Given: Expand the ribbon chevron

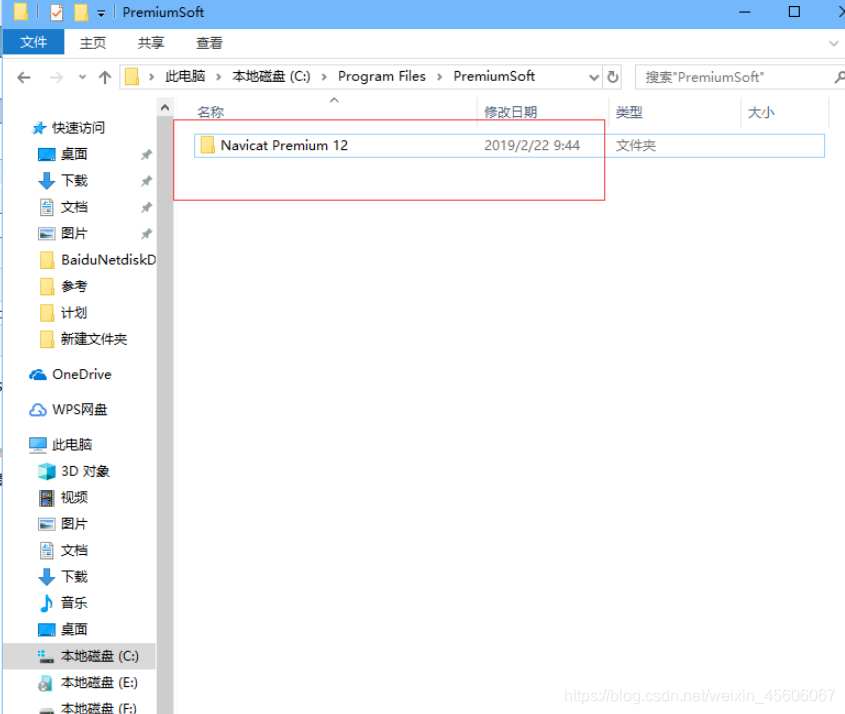Looking at the screenshot, I should pyautogui.click(x=834, y=43).
